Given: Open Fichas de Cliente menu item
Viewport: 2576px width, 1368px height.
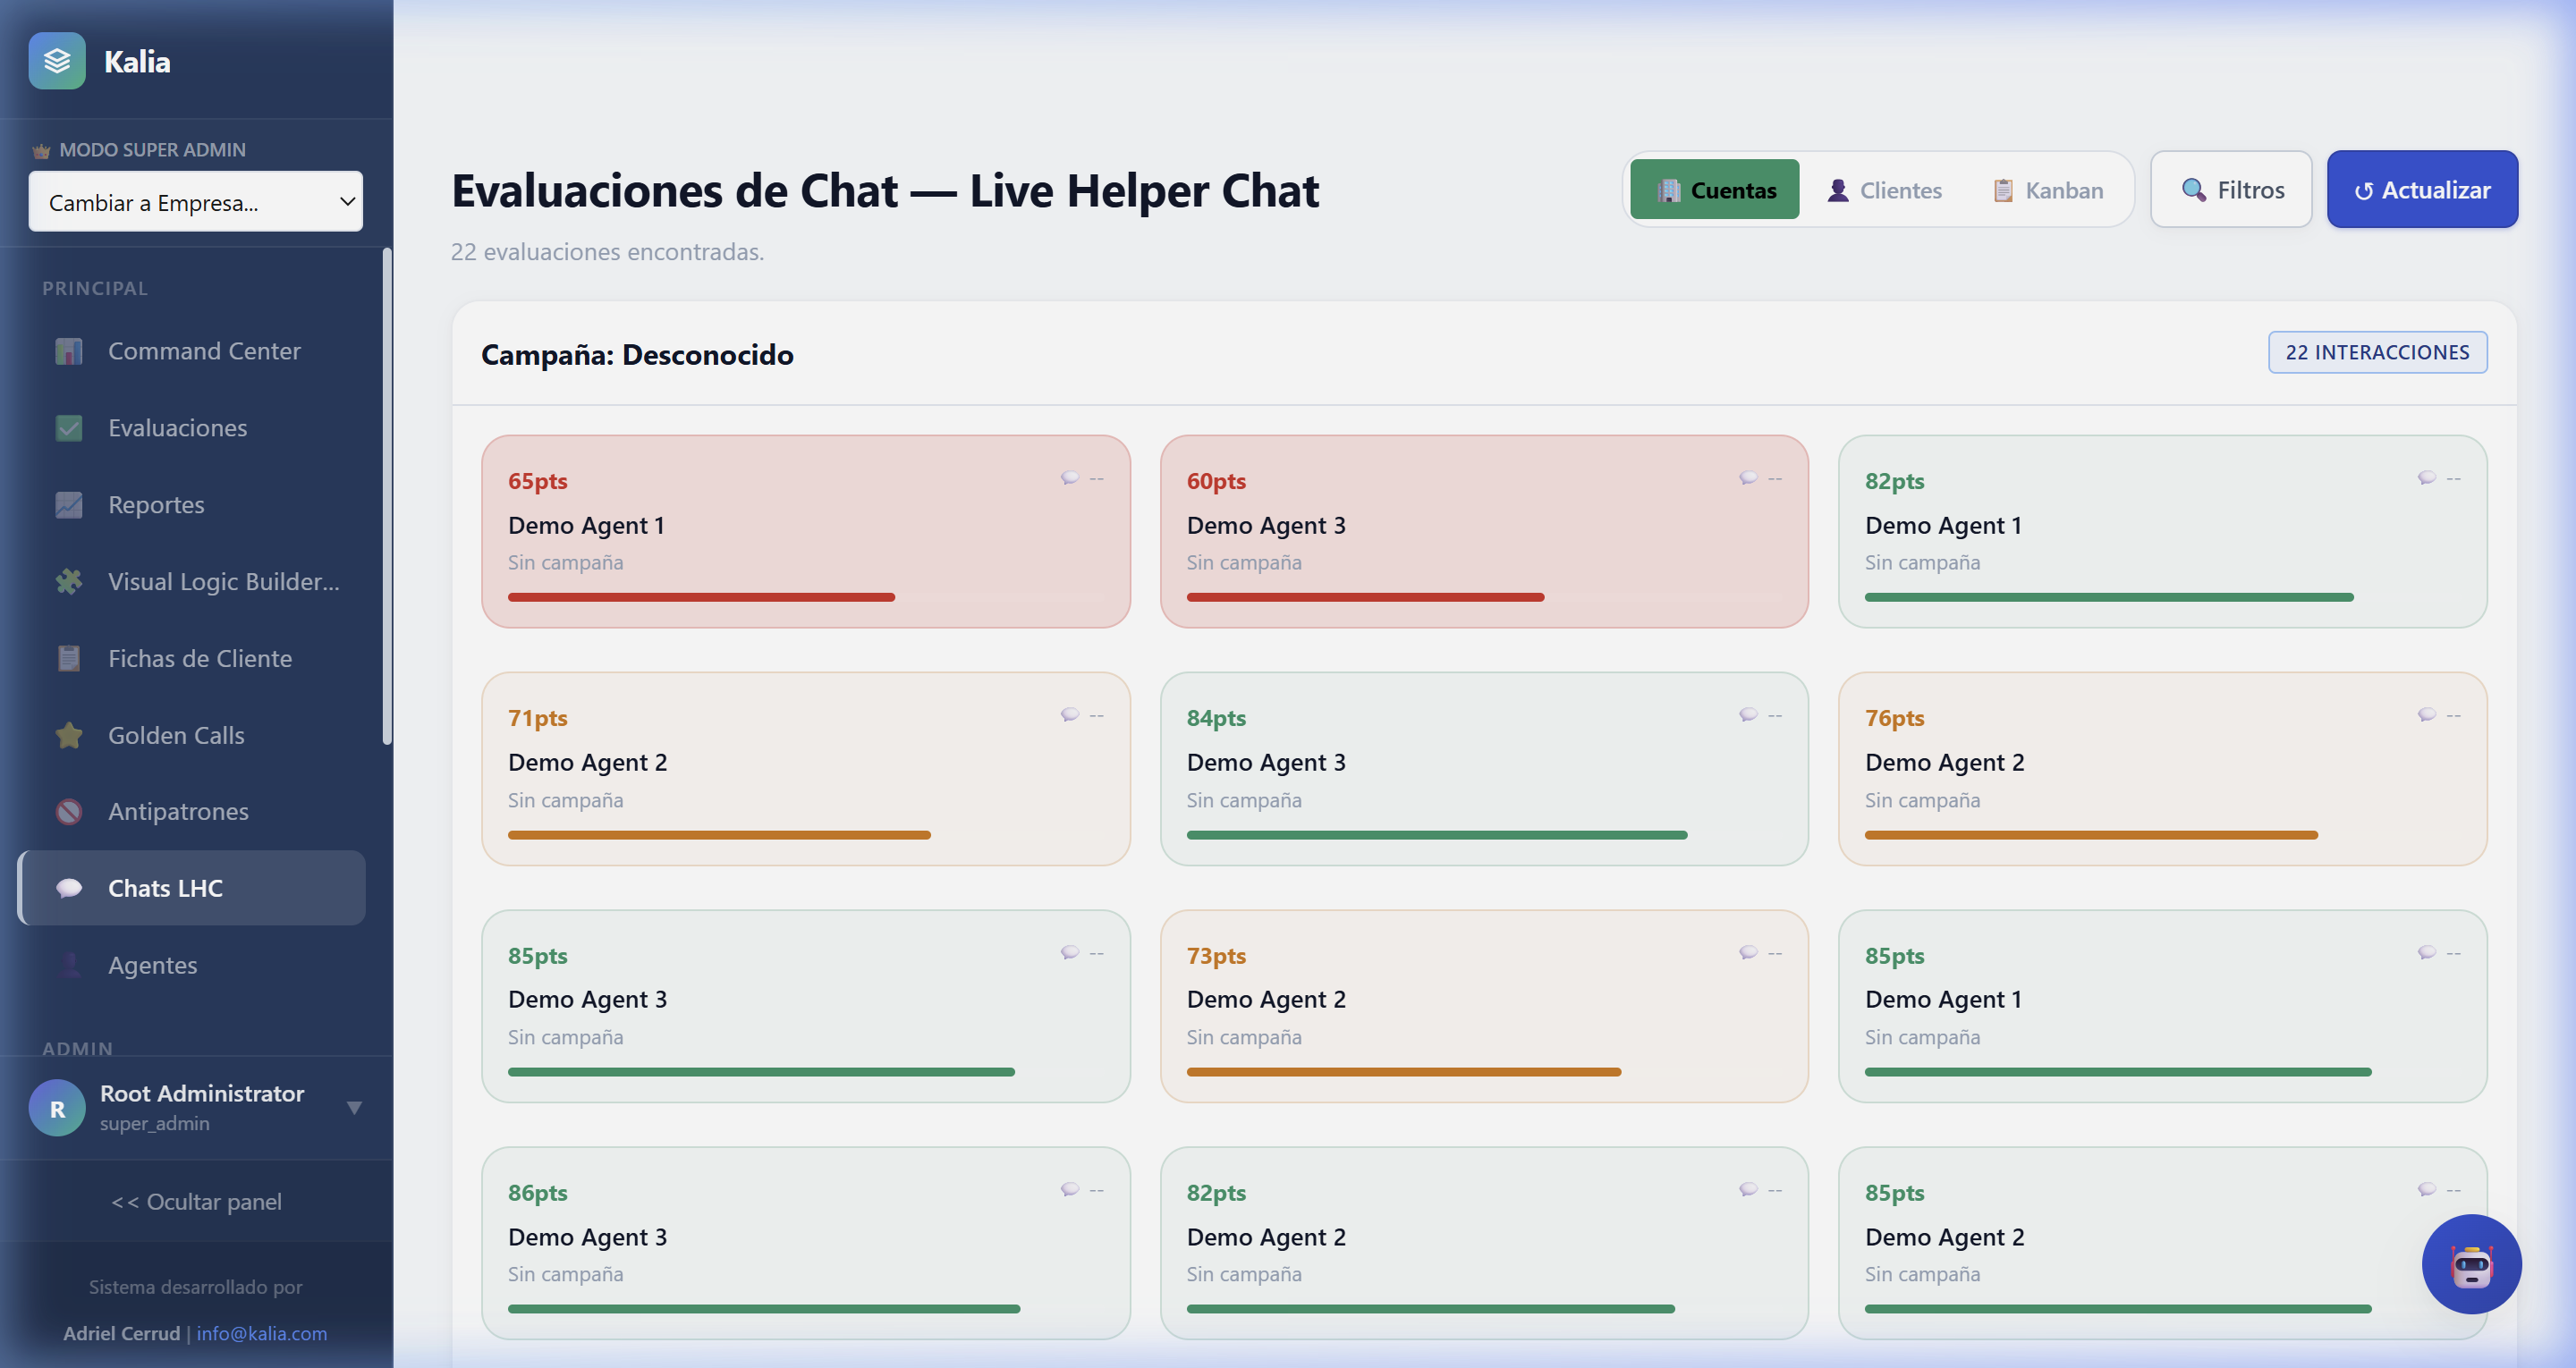Looking at the screenshot, I should click(200, 658).
